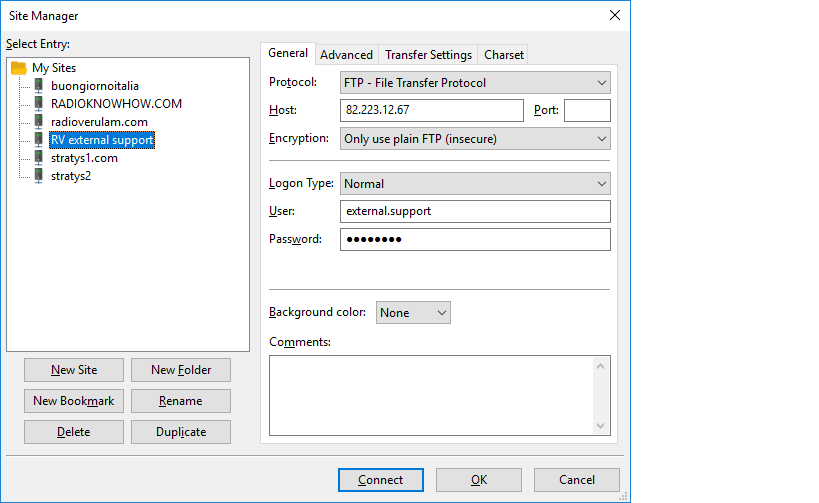The image size is (819, 503).
Task: Click the resize grip at dialog corner
Action: (623, 496)
